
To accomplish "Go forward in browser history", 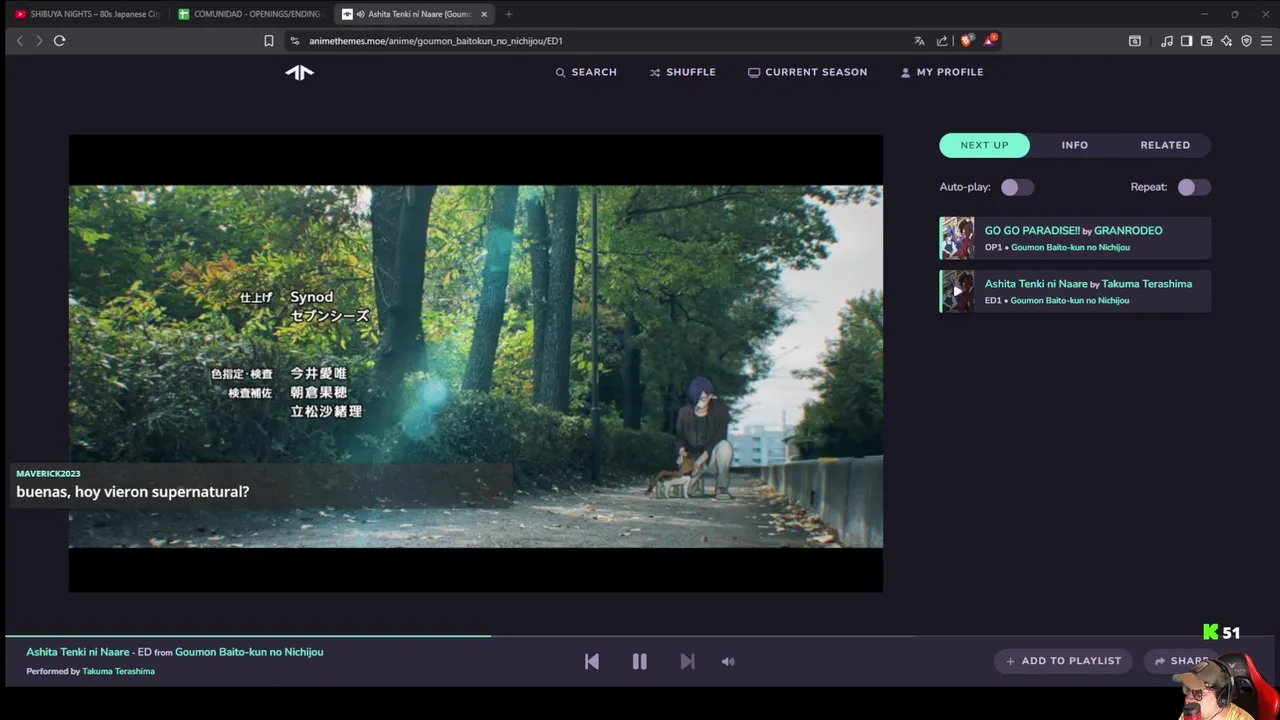I will point(39,41).
